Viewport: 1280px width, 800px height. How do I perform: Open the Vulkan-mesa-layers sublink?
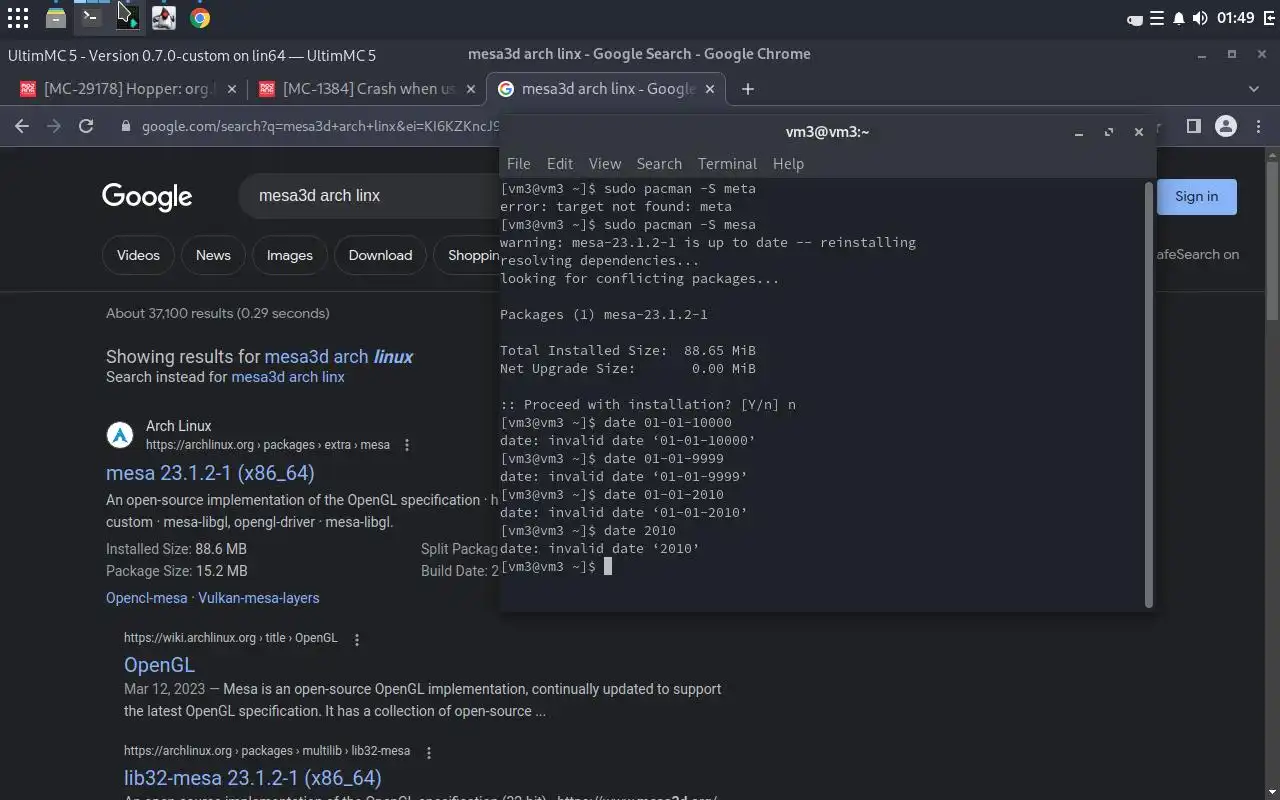pos(259,598)
